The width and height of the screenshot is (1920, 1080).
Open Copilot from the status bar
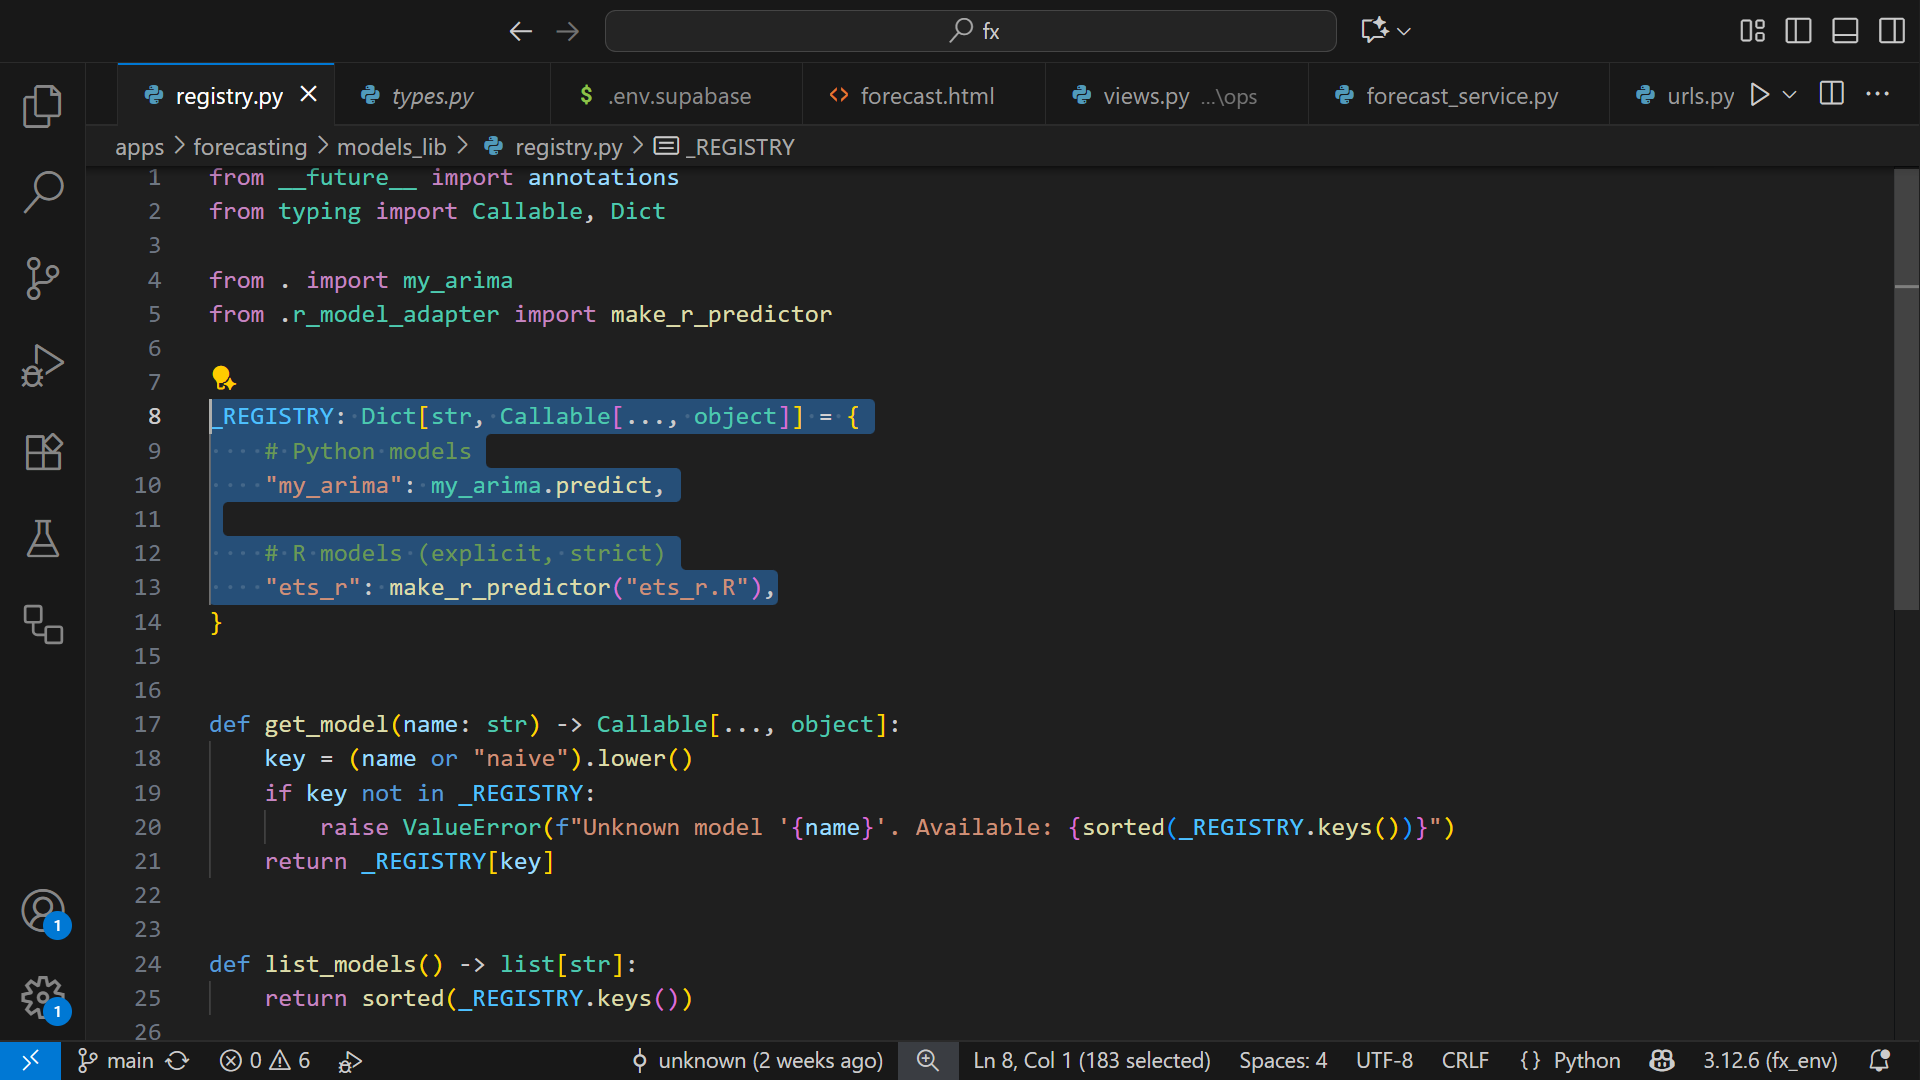coord(1660,1061)
